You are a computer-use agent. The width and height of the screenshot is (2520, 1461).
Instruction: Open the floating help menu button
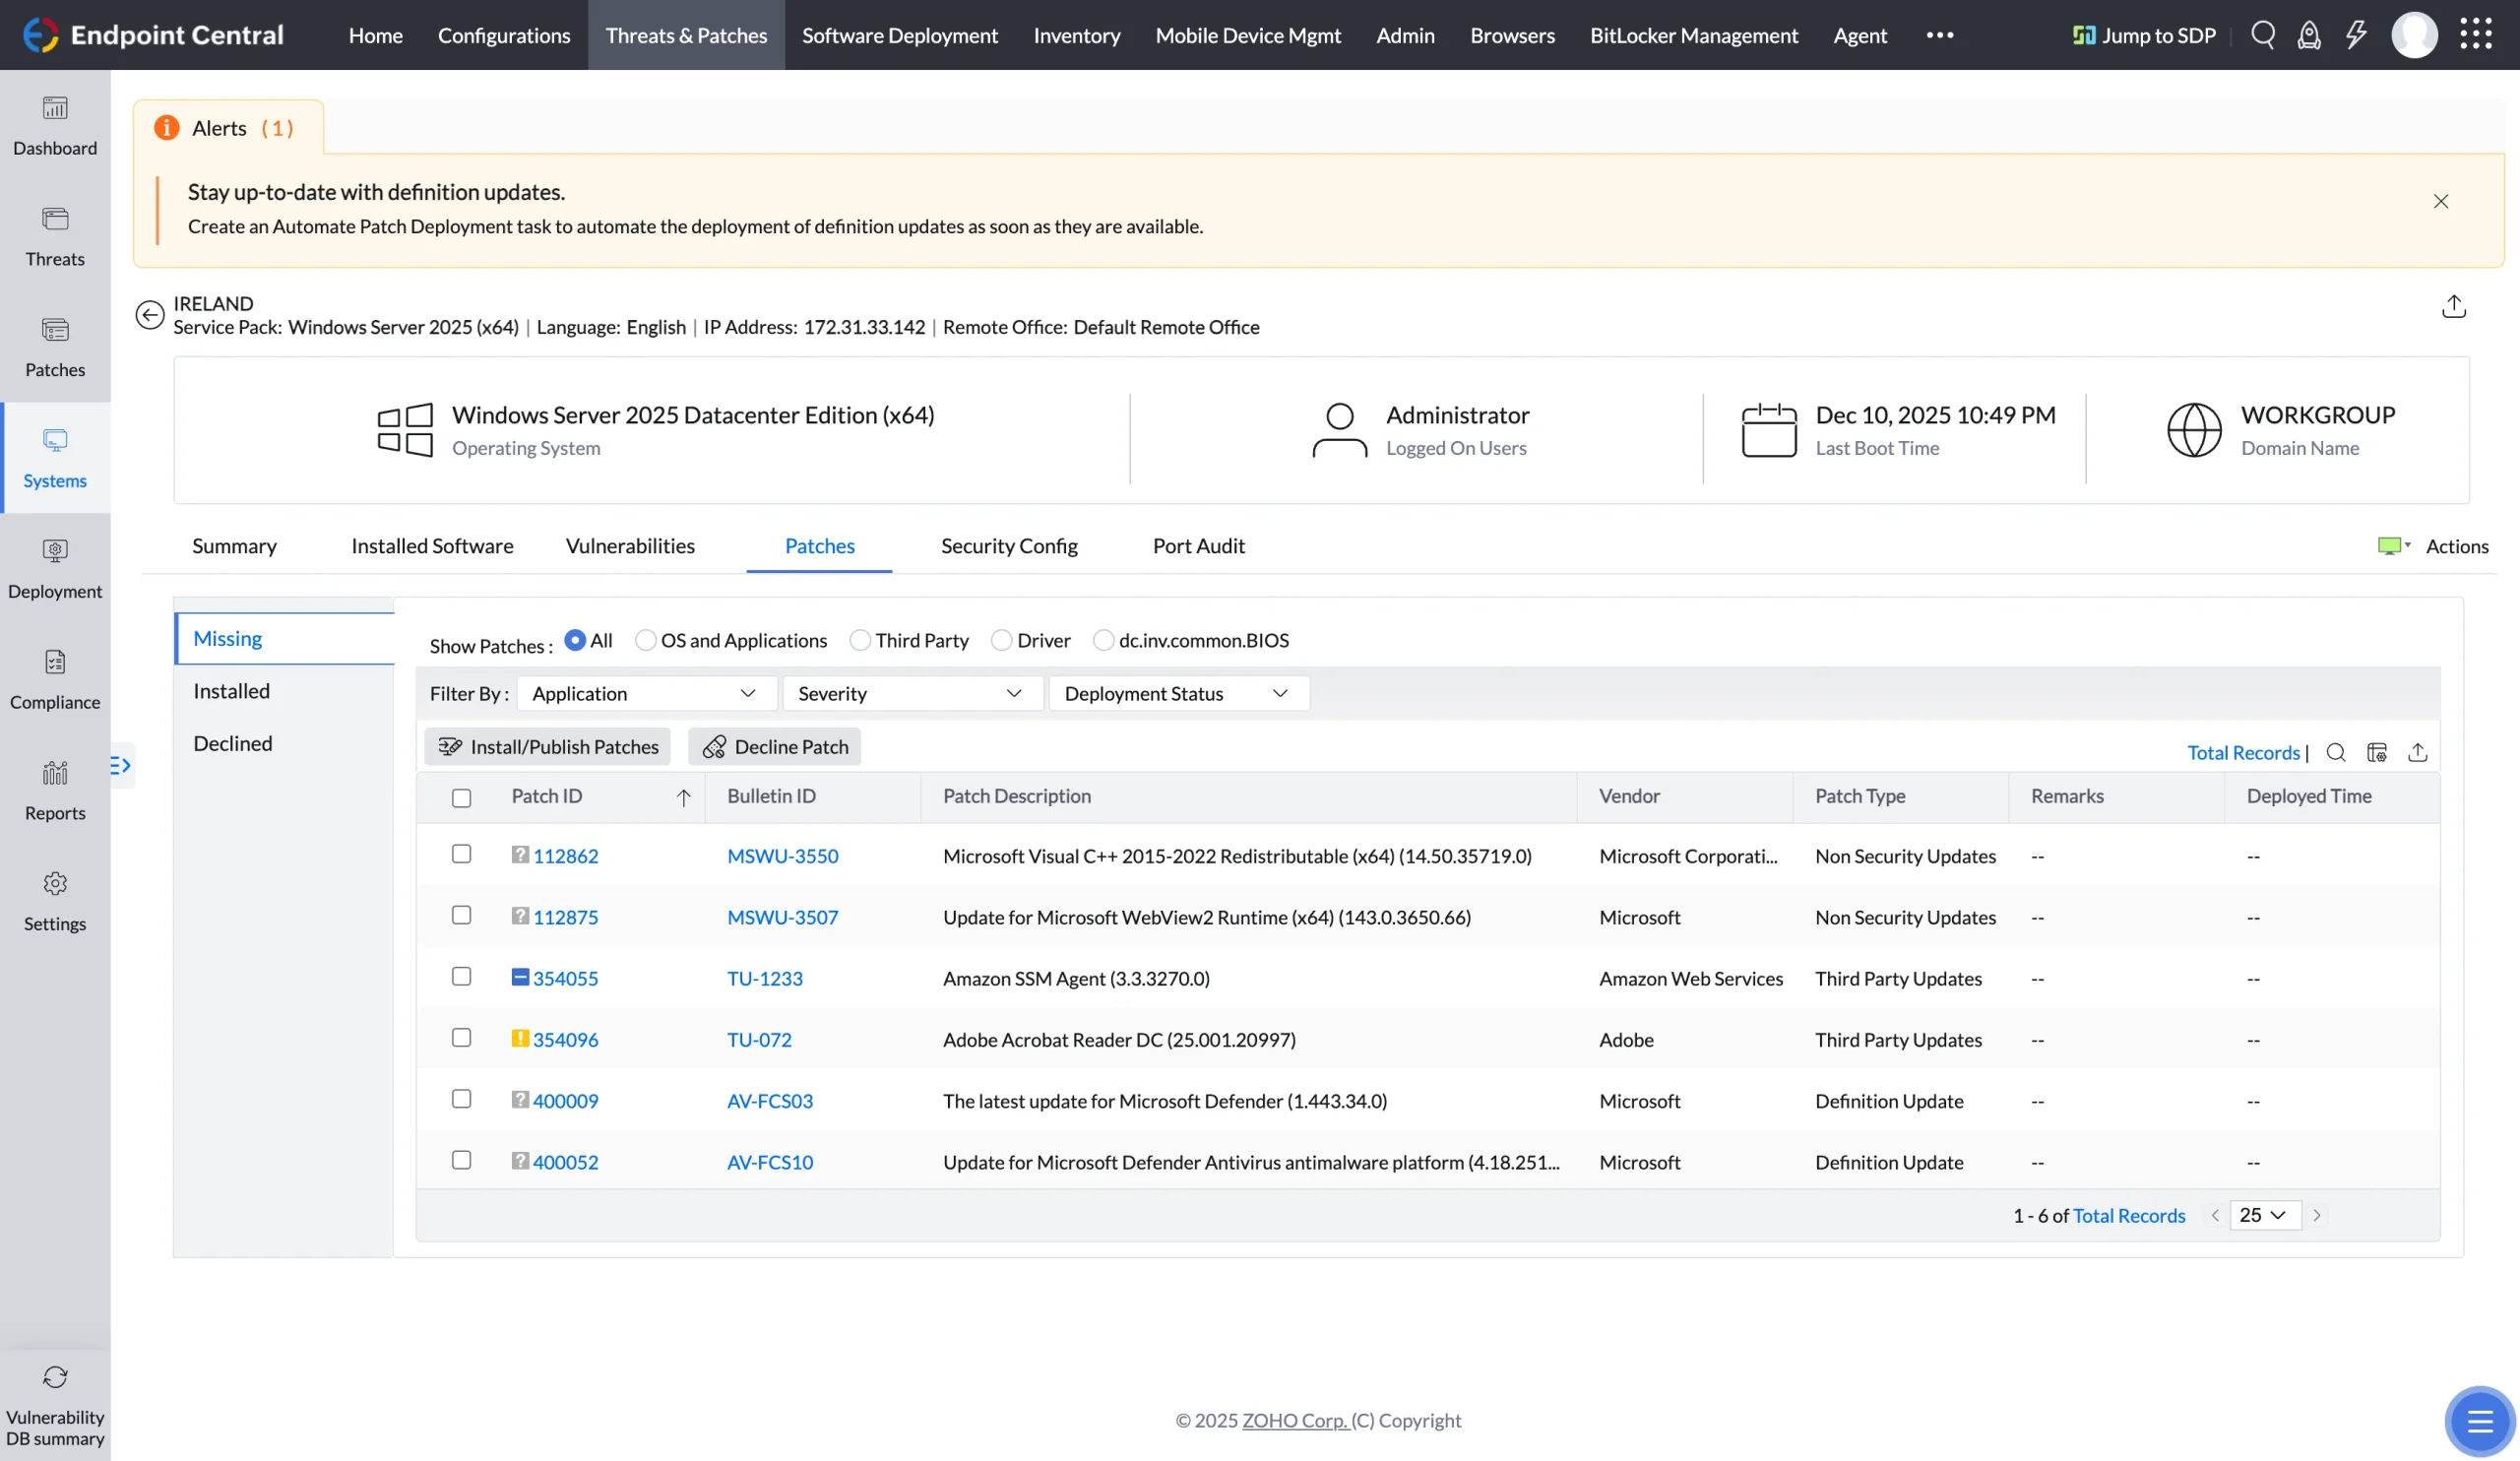tap(2480, 1420)
